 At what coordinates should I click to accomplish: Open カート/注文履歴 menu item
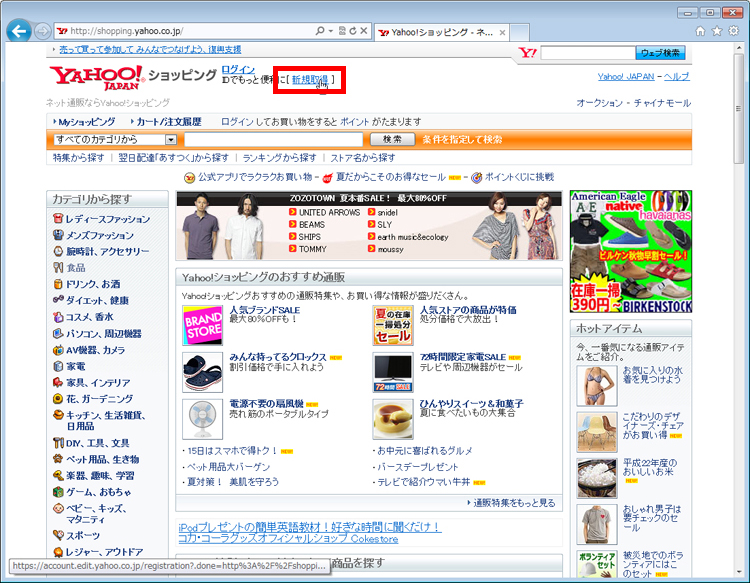[x=169, y=121]
